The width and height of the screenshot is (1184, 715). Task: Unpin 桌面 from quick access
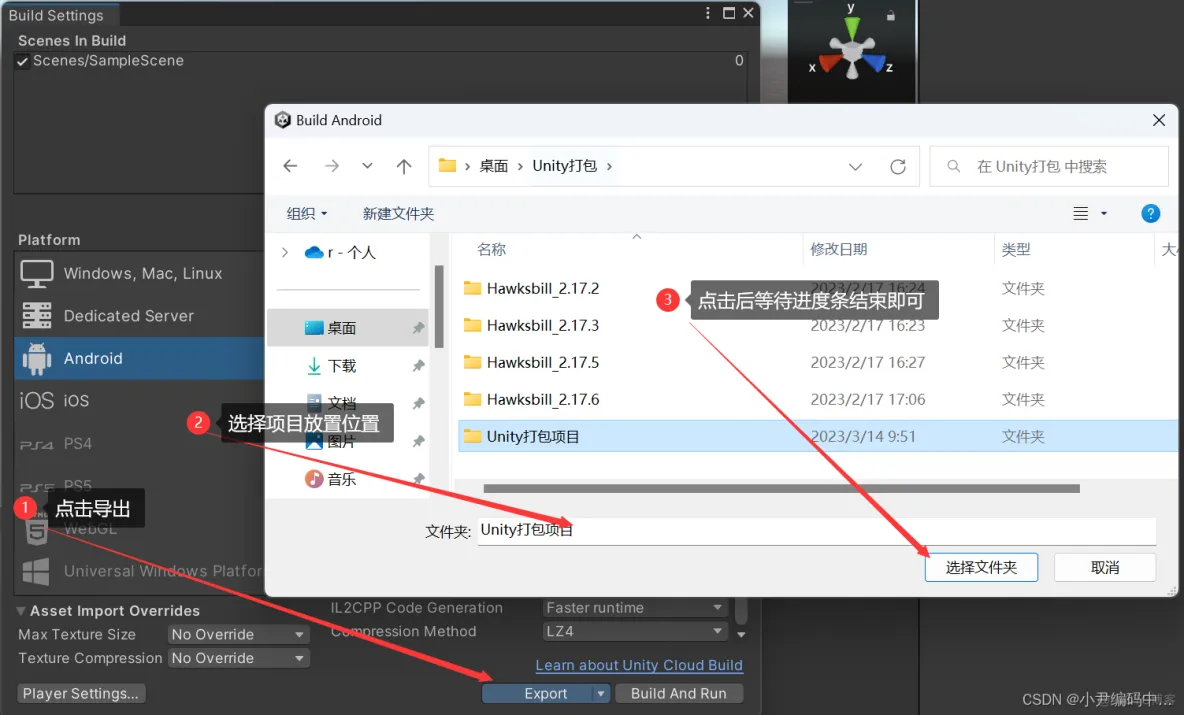pyautogui.click(x=418, y=328)
